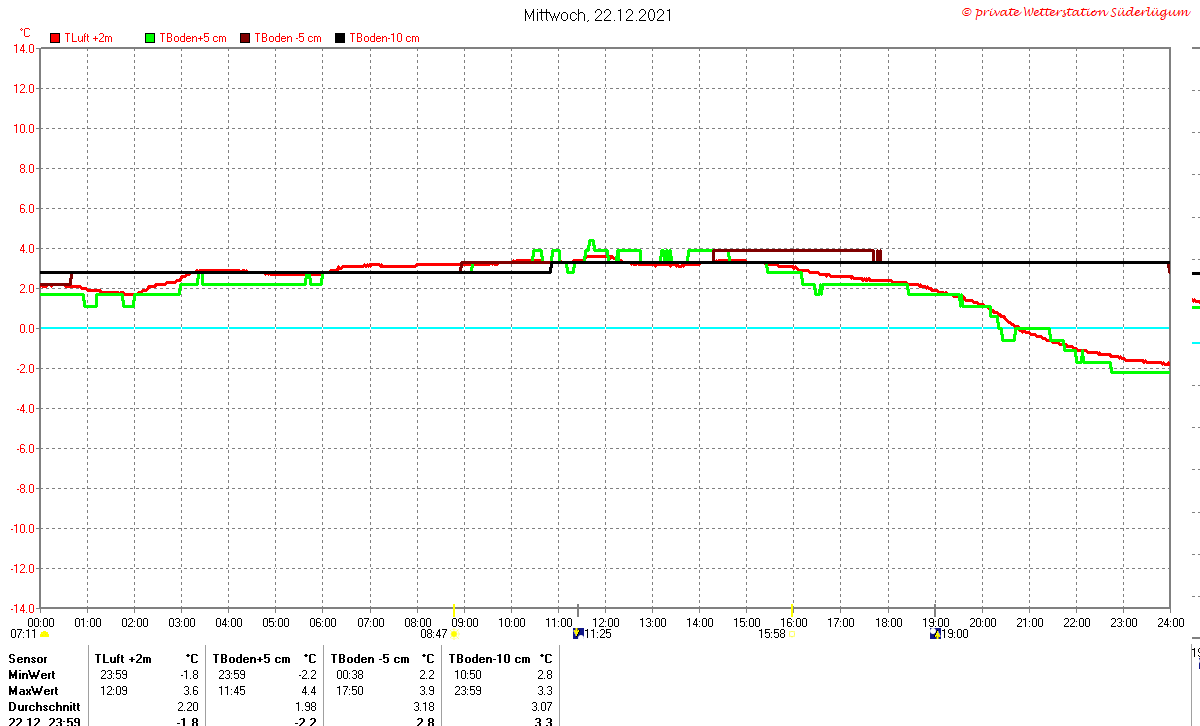The height and width of the screenshot is (726, 1200).
Task: Click the MaxWert row label in the table
Action: (33, 691)
